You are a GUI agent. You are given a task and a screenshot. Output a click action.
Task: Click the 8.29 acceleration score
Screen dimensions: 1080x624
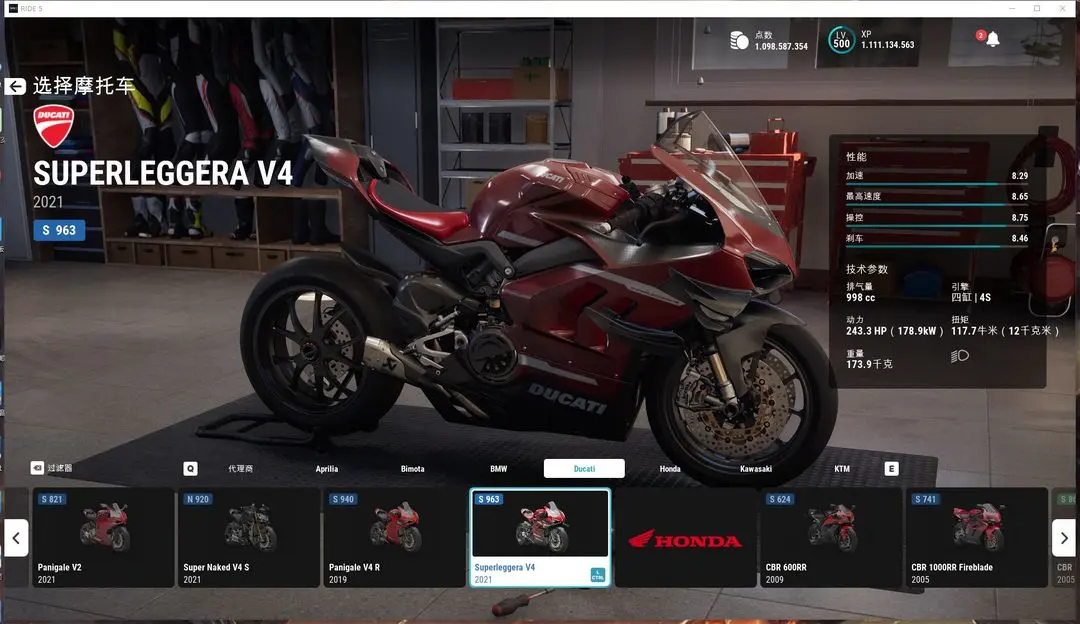point(1019,176)
